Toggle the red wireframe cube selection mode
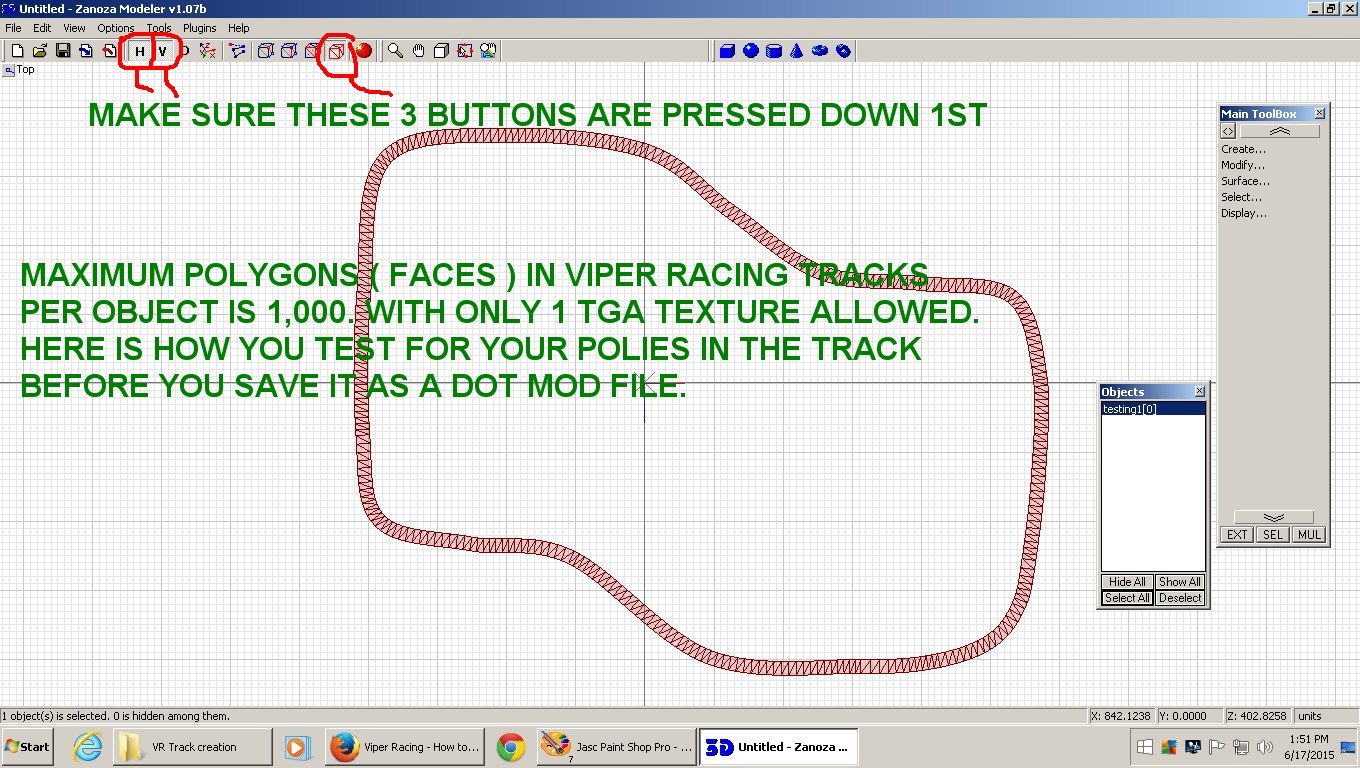This screenshot has height=768, width=1360. pos(337,50)
